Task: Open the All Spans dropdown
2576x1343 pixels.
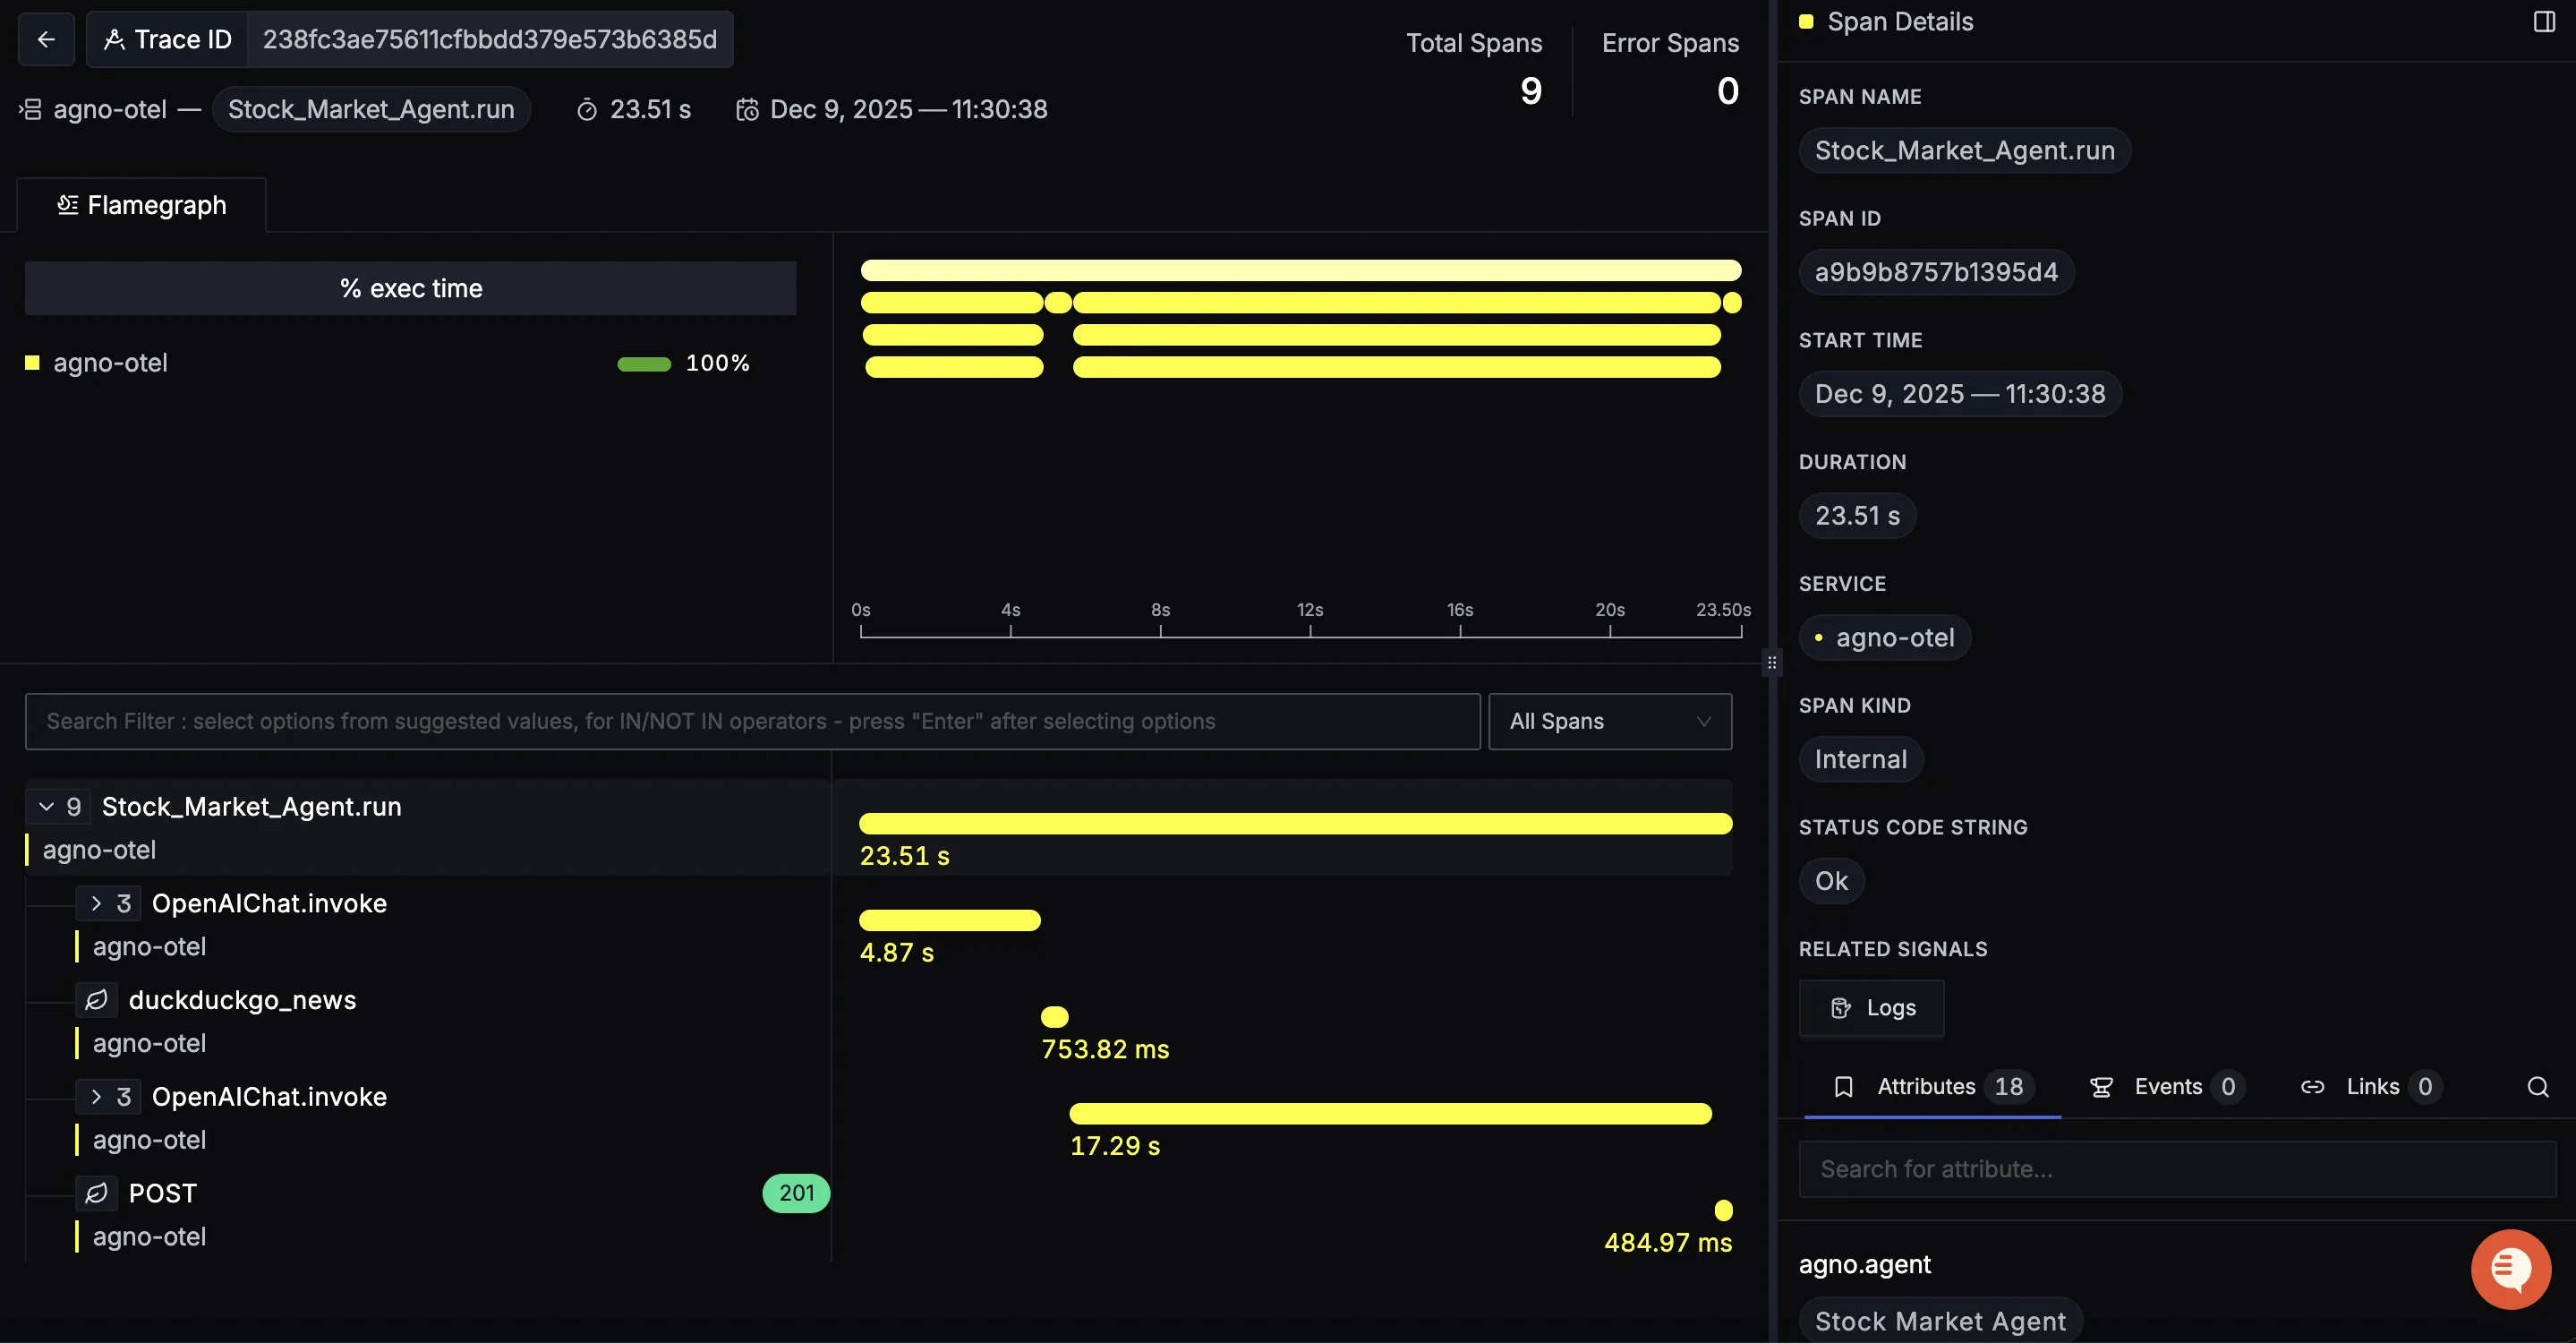Action: tap(1609, 721)
